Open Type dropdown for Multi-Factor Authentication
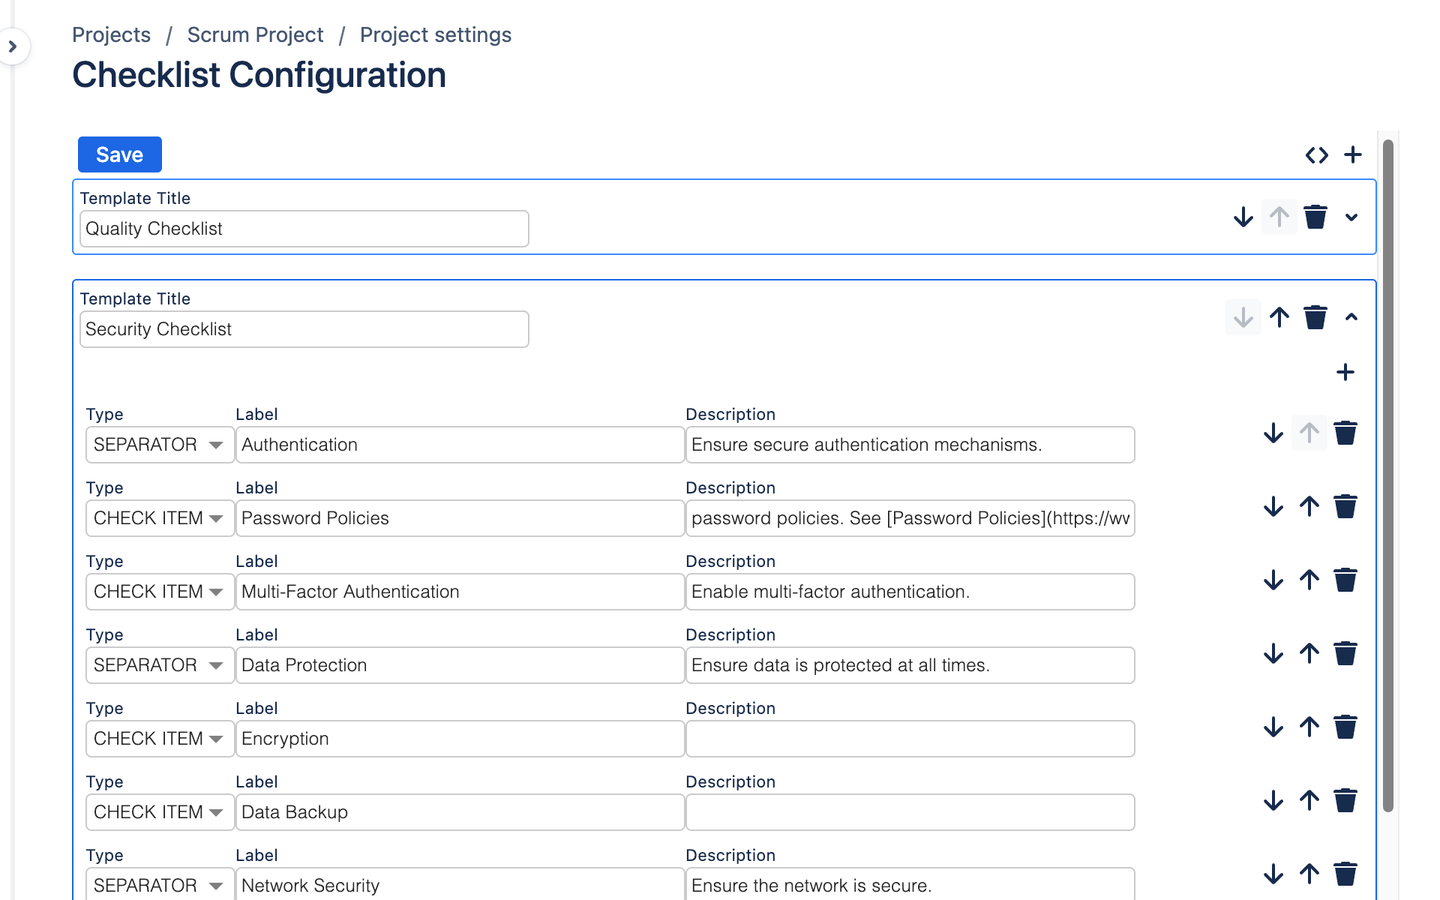 click(x=160, y=592)
